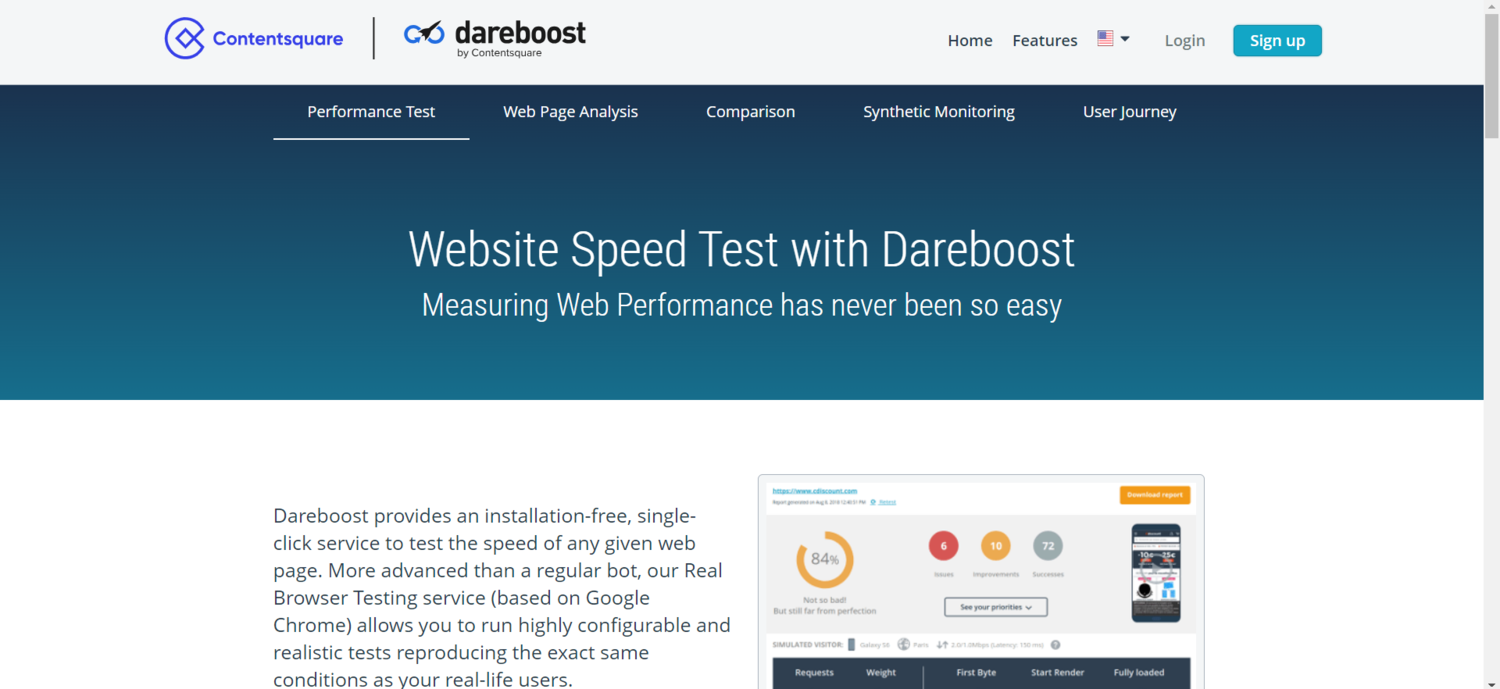This screenshot has height=689, width=1500.
Task: Click the US flag language icon
Action: 1105,38
